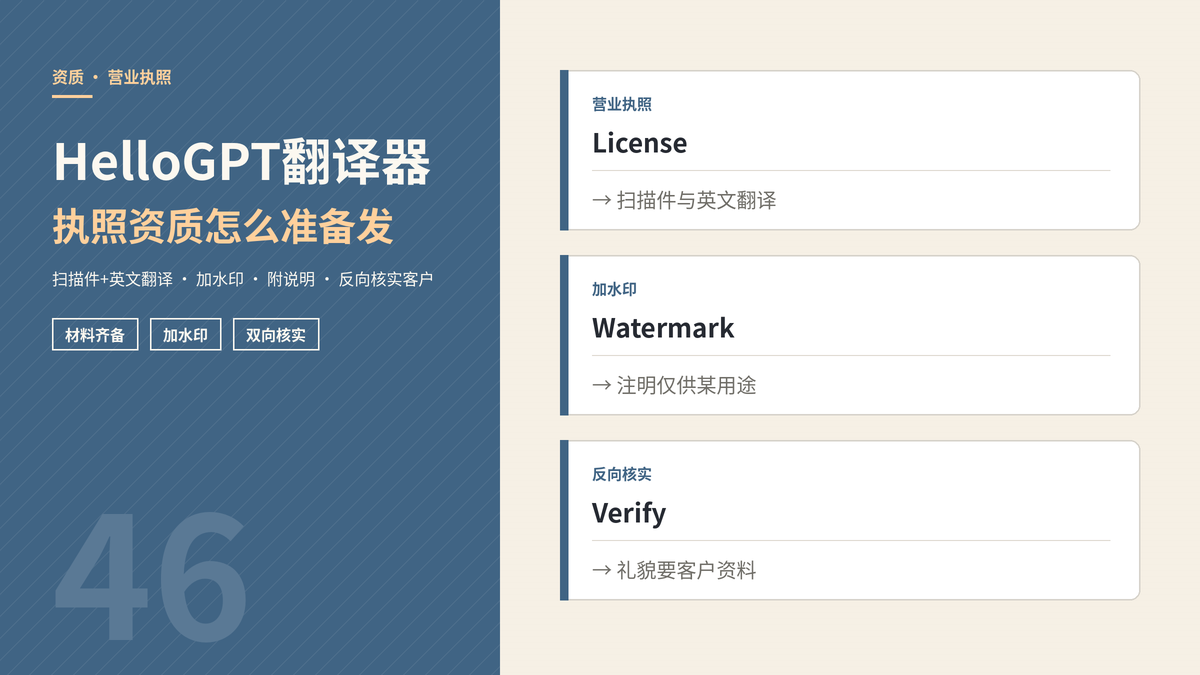Click the small 营业执照 card label
Screen dimensions: 1200x675
(622, 104)
